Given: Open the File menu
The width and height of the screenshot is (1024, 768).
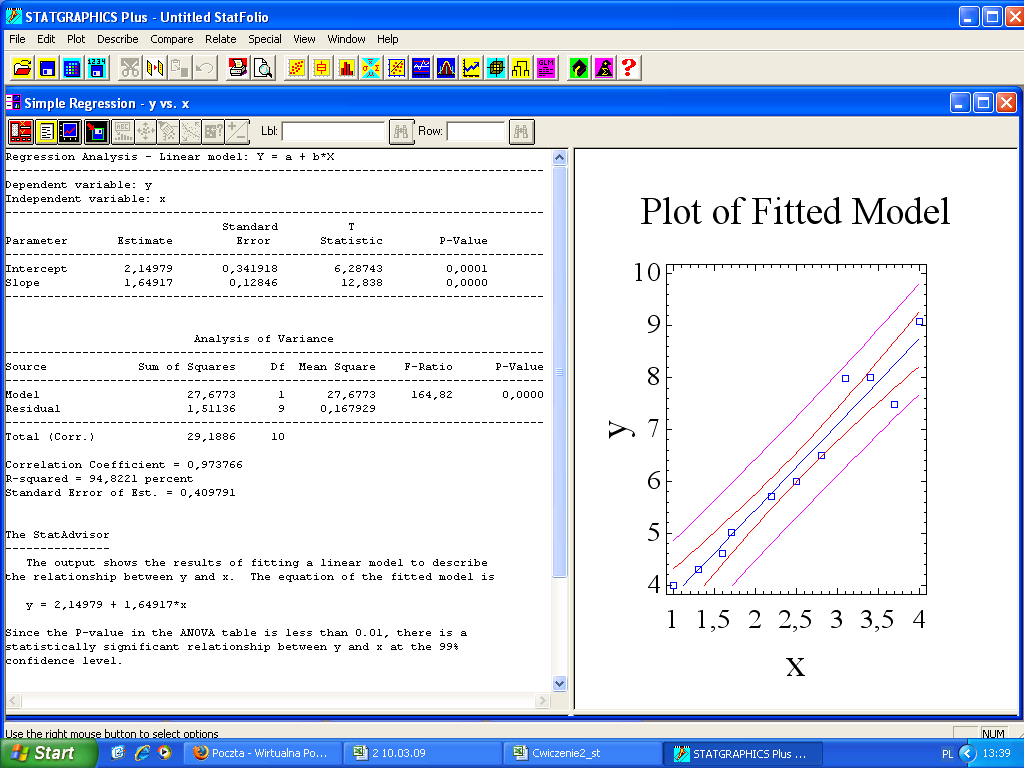Looking at the screenshot, I should click(17, 39).
